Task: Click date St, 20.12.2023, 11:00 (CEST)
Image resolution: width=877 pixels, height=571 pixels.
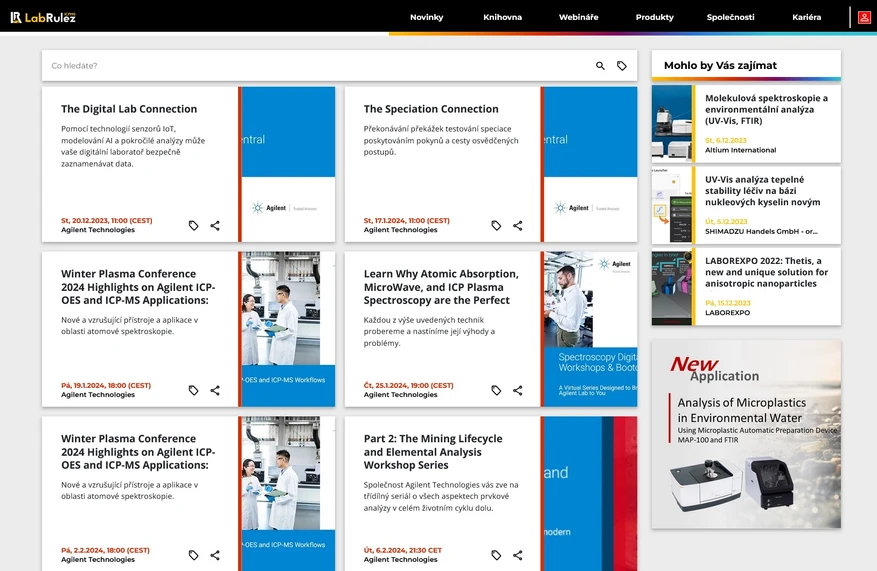Action: pos(106,220)
